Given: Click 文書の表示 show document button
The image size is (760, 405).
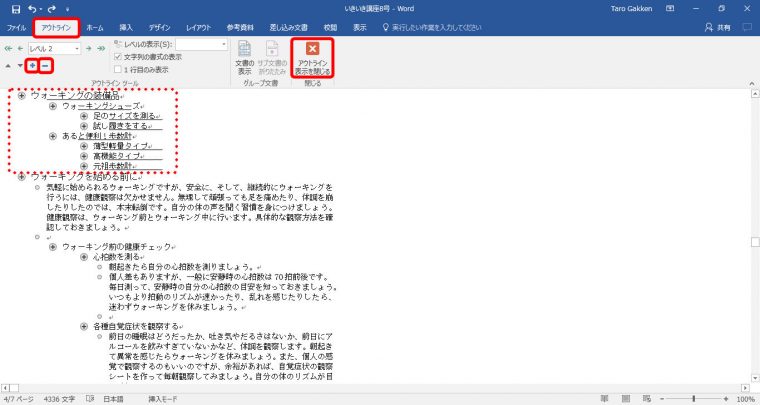Looking at the screenshot, I should point(245,57).
